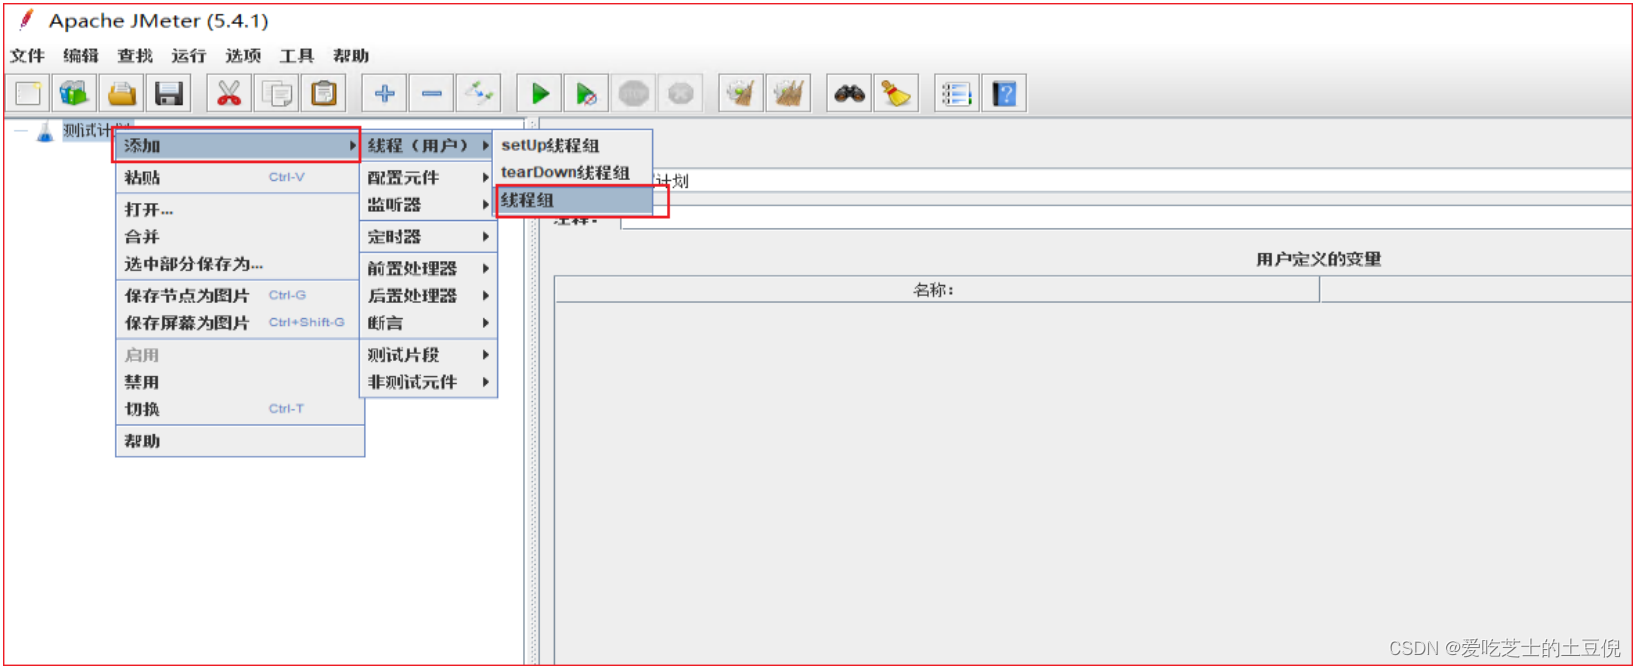Screen dimensions: 1636x667
Task: Expand the 前置处理器 submenu
Action: click(x=428, y=269)
